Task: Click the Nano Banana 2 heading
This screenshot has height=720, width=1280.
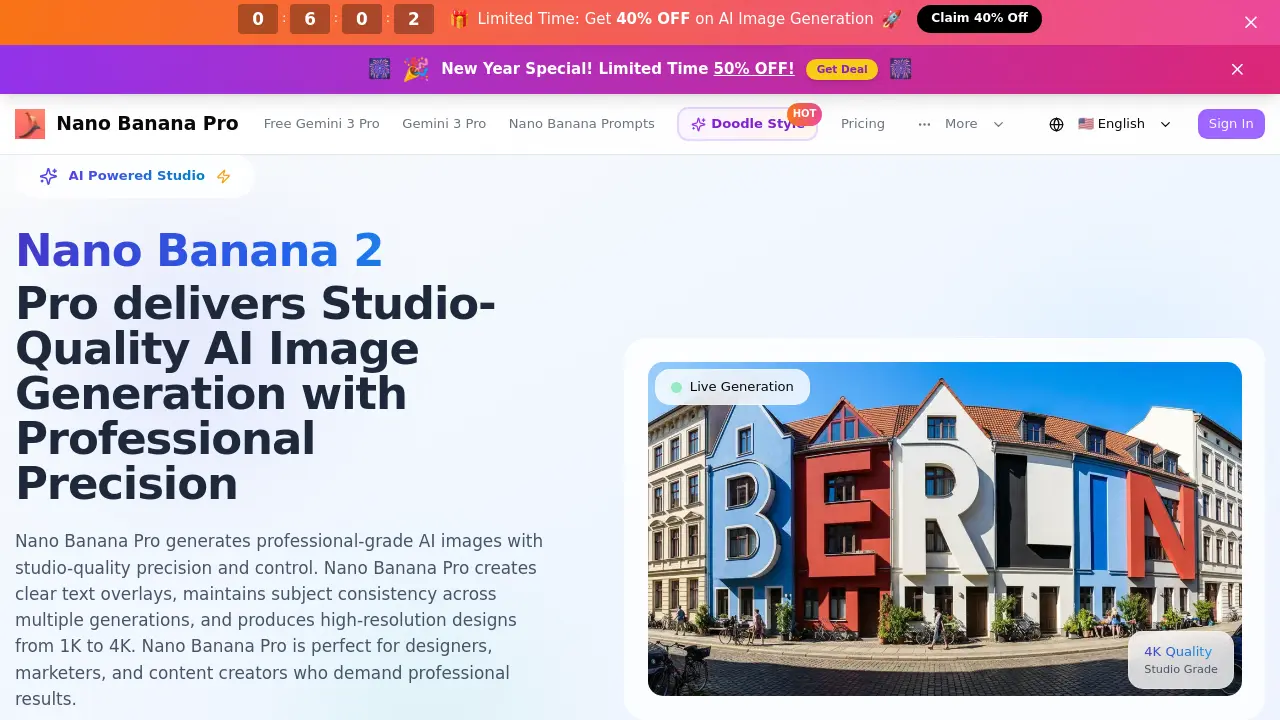Action: (x=199, y=250)
